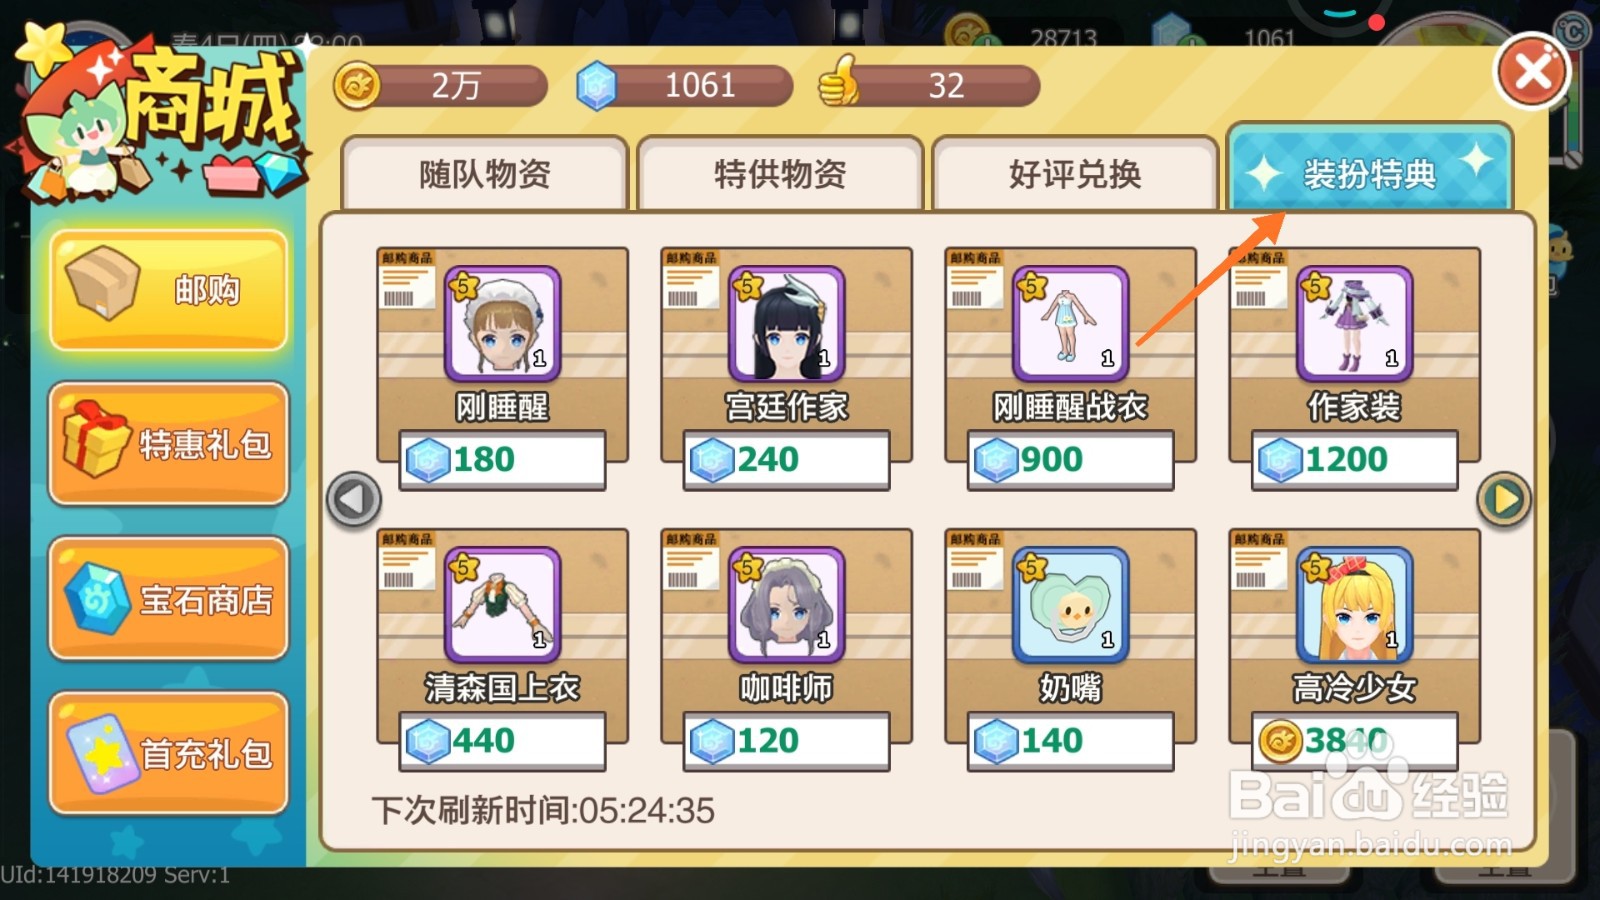Open the 宝石商店 gem shop
This screenshot has height=900, width=1600.
tap(168, 599)
